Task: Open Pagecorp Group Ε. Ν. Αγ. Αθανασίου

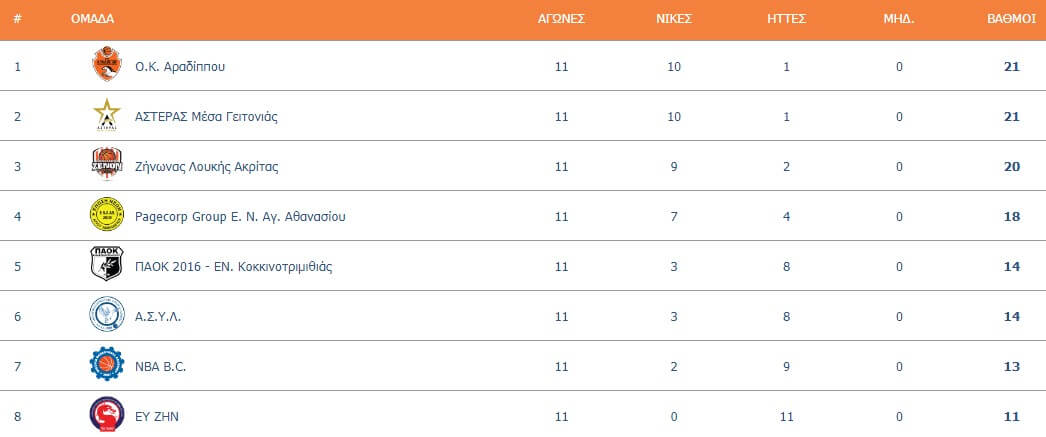Action: [x=240, y=217]
